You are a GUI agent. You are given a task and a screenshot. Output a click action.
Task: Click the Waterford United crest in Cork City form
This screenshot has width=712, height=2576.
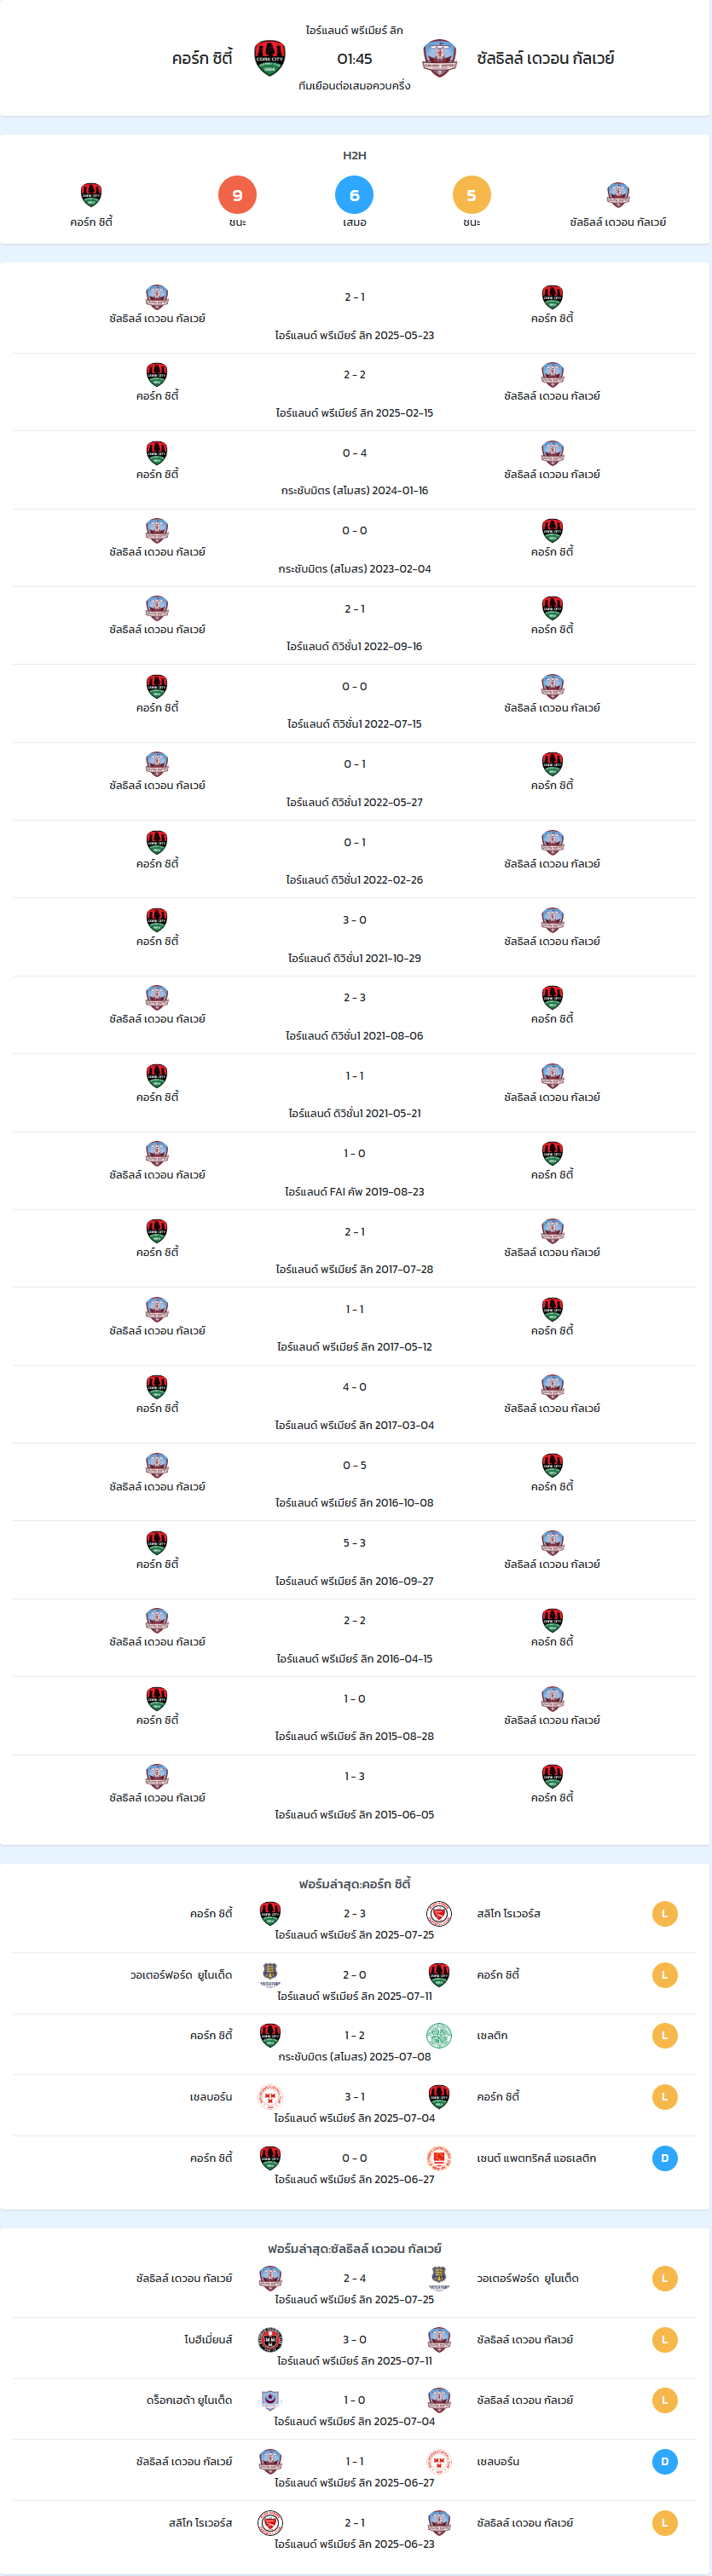tap(270, 1974)
